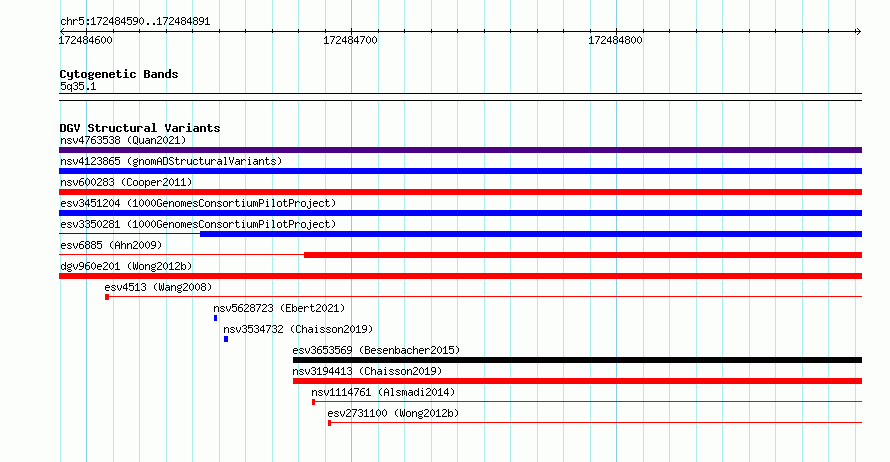Image resolution: width=890 pixels, height=462 pixels.
Task: Click the DGV Structural Variants track title
Action: point(140,128)
